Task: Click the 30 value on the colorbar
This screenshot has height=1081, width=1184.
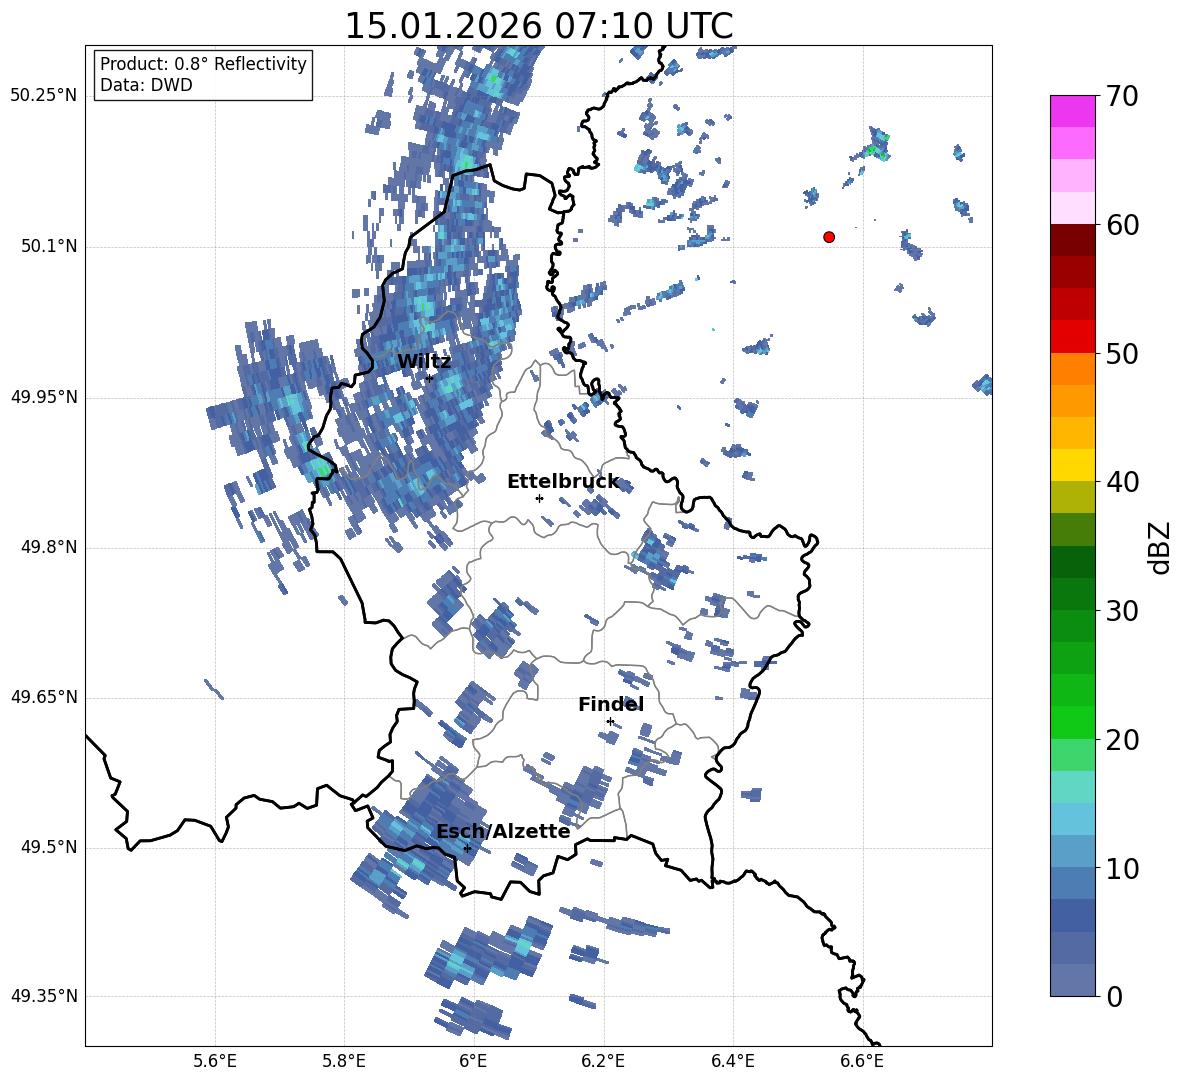Action: tap(1121, 611)
